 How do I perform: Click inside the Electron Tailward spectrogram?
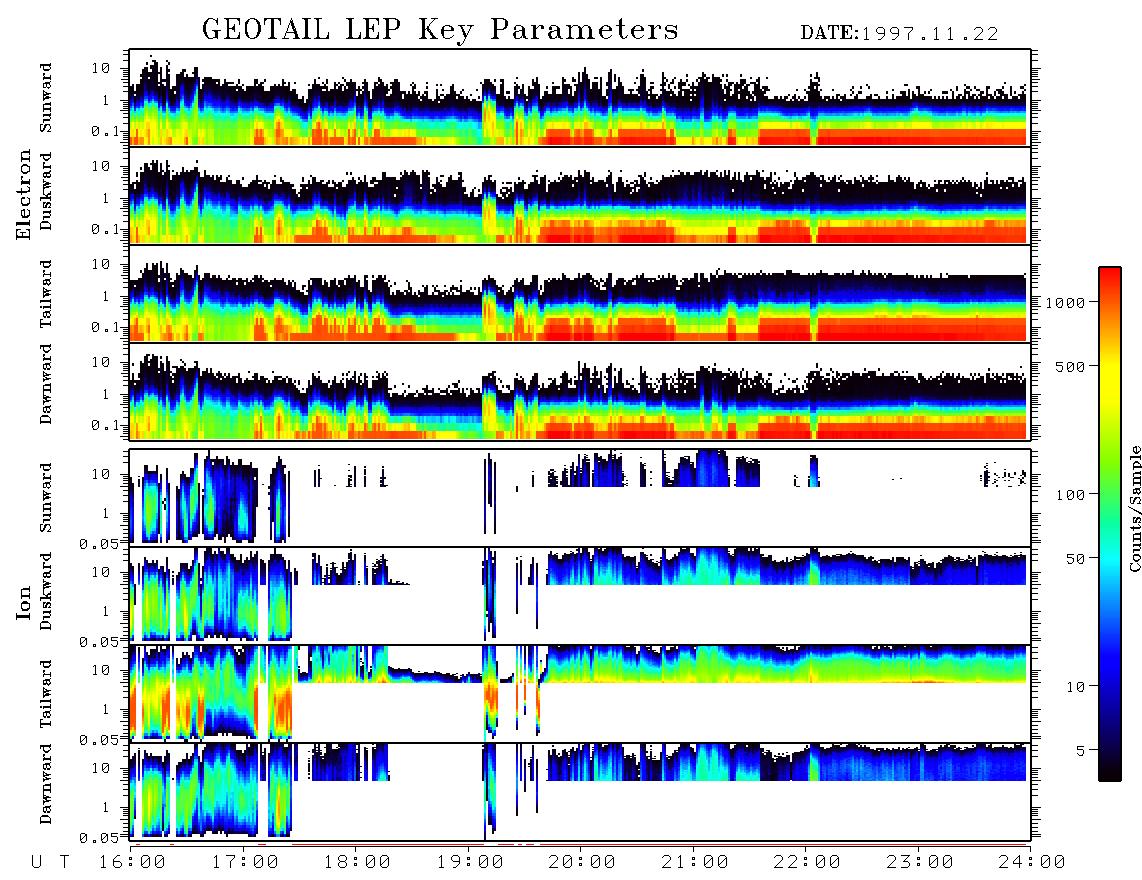pos(580,294)
